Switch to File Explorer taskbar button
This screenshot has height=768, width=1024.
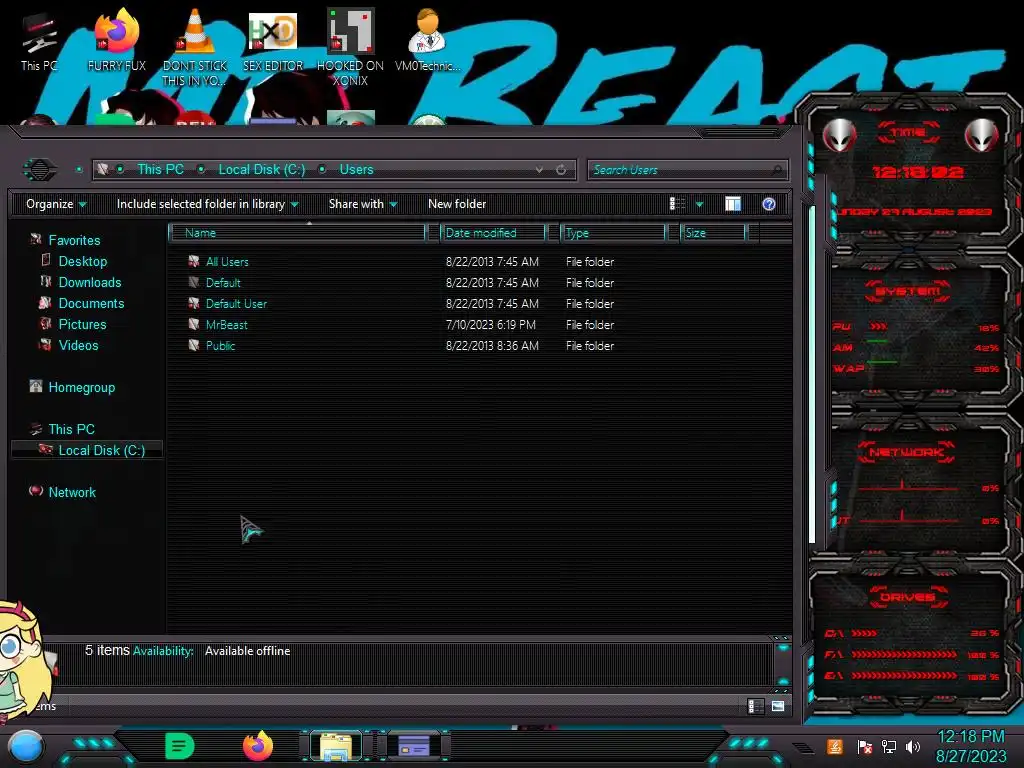pyautogui.click(x=336, y=746)
